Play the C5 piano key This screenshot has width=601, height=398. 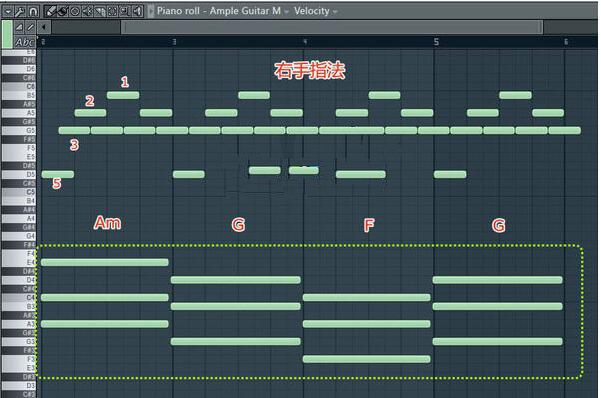pyautogui.click(x=19, y=192)
